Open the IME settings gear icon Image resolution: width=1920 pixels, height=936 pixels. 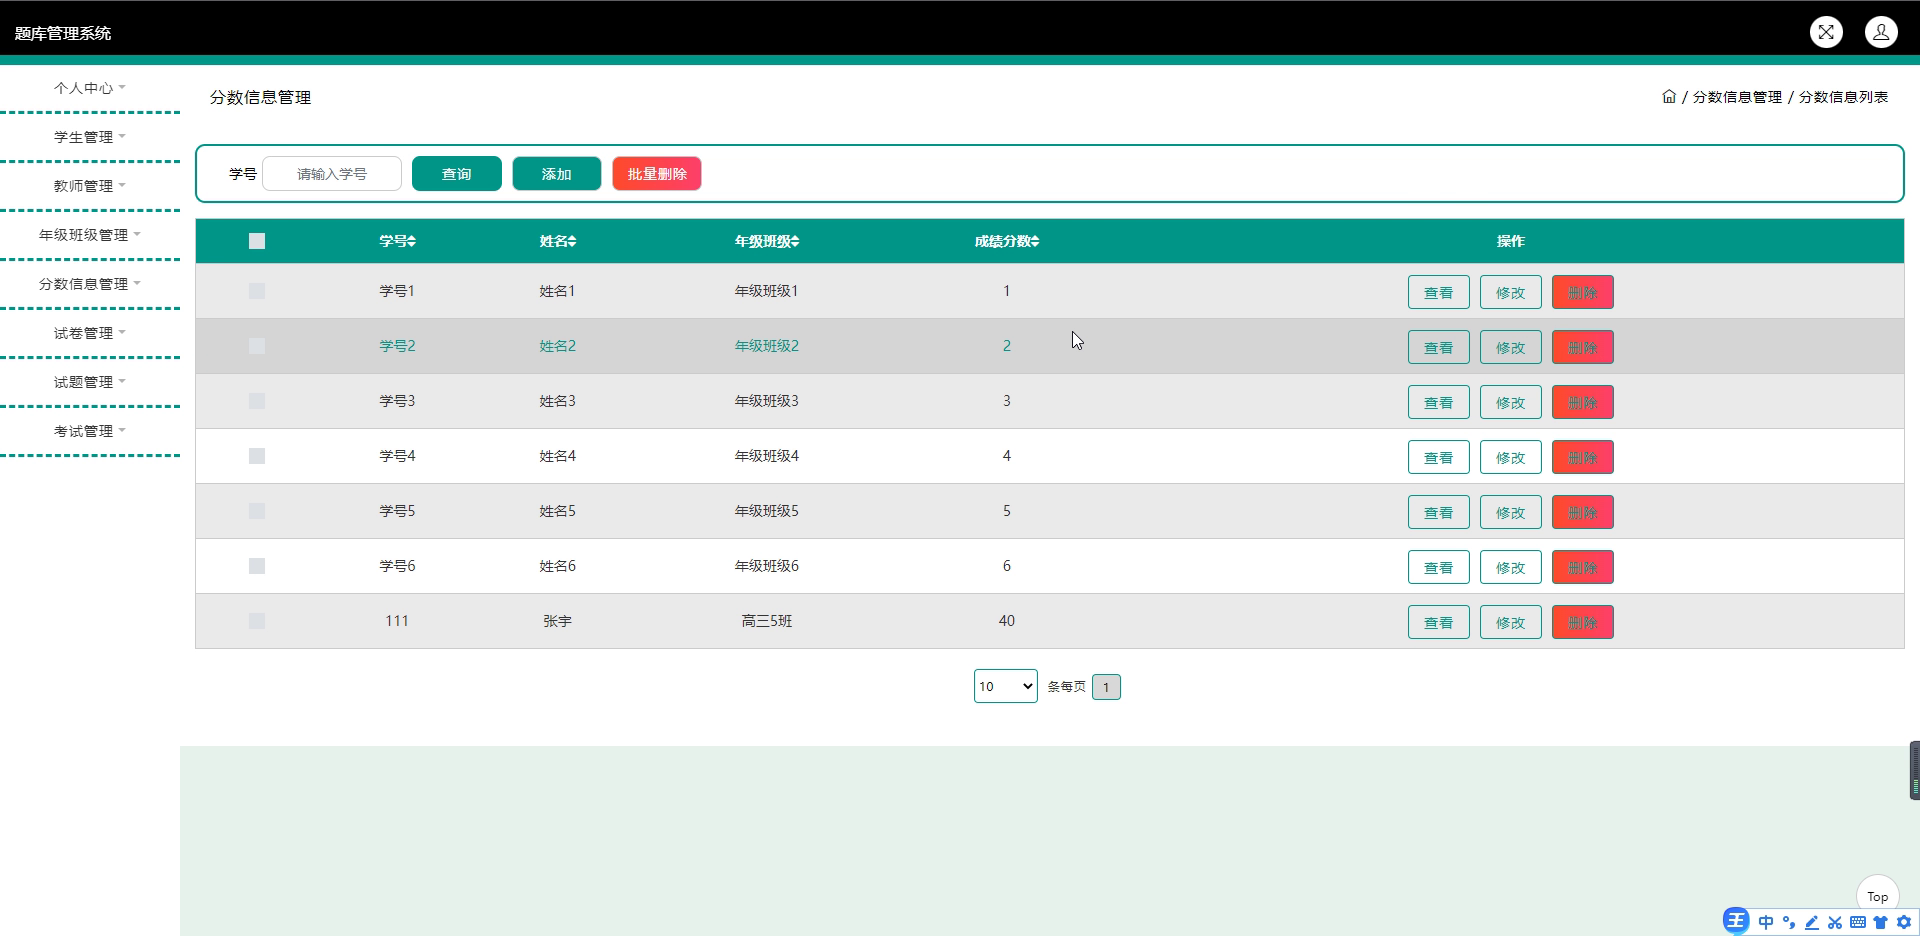pyautogui.click(x=1904, y=922)
